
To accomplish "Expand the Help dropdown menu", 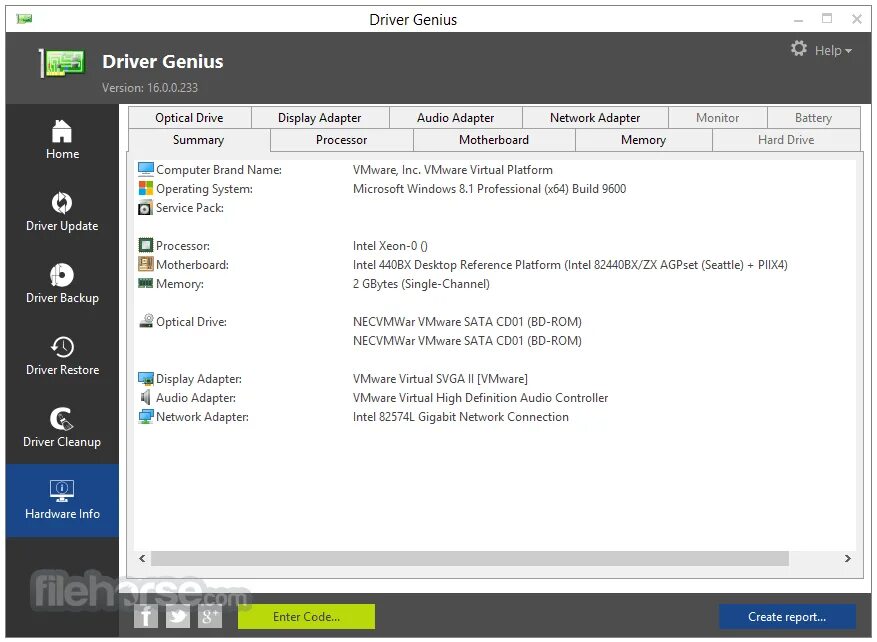I will pos(833,50).
